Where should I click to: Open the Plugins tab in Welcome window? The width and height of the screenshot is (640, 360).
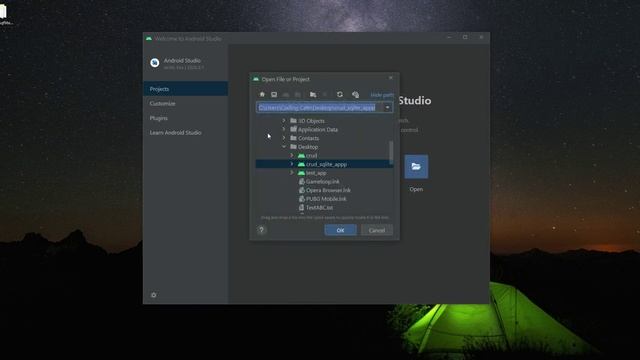(185, 118)
